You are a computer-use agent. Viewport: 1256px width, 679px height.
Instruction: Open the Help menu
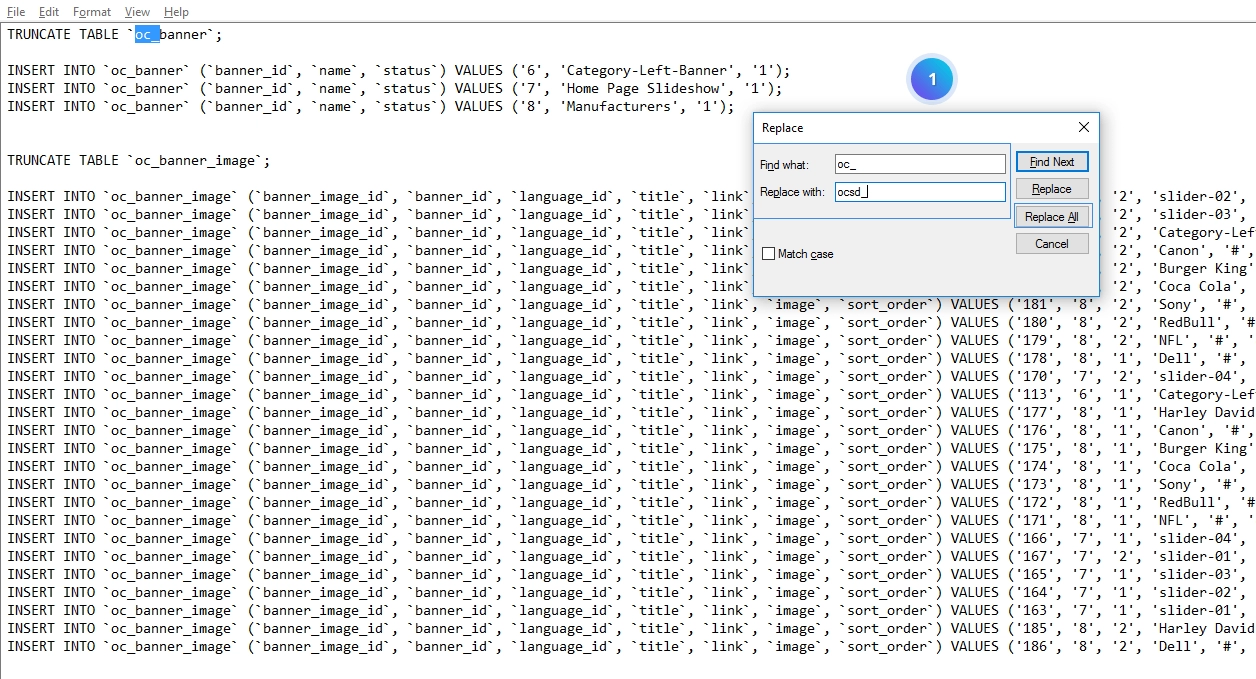point(176,12)
